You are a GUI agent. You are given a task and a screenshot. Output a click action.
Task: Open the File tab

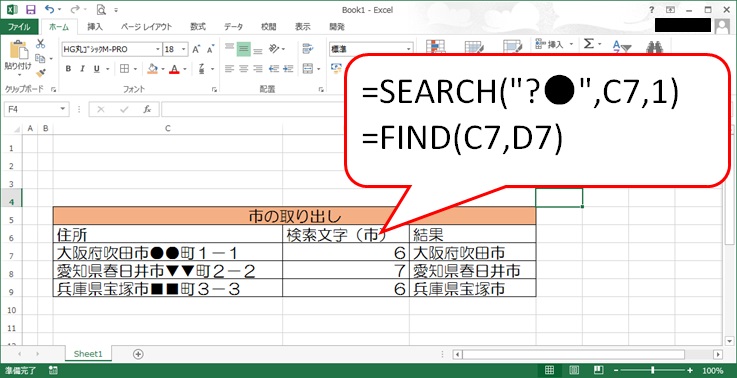(19, 27)
